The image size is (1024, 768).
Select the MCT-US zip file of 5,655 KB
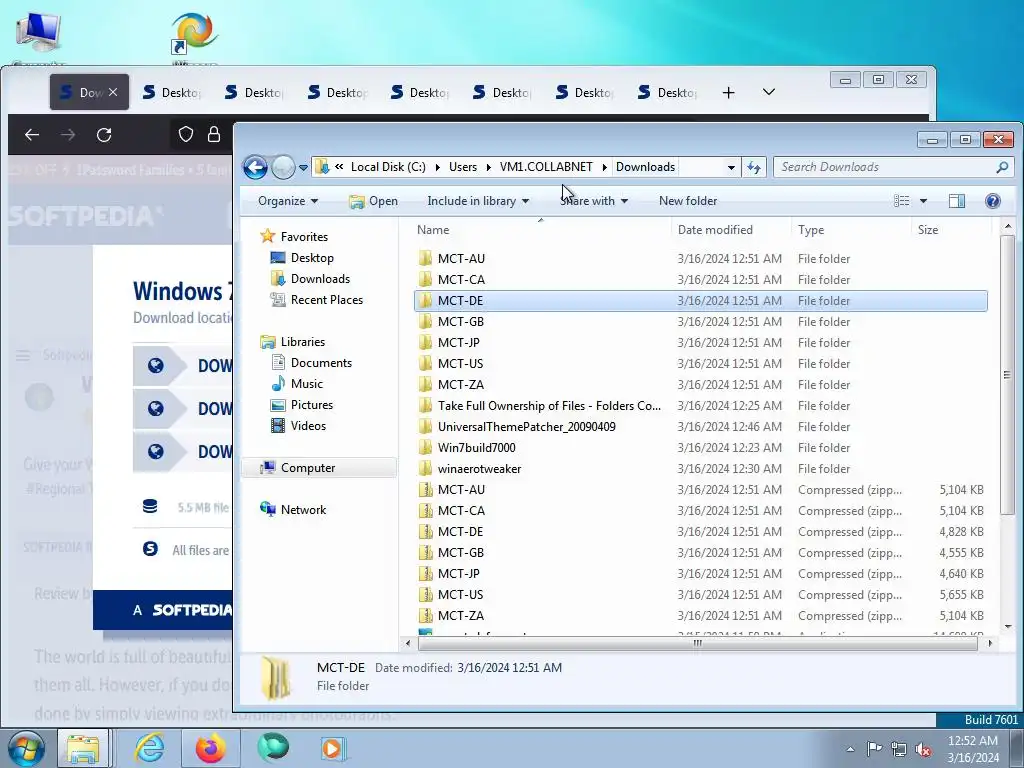(x=700, y=594)
